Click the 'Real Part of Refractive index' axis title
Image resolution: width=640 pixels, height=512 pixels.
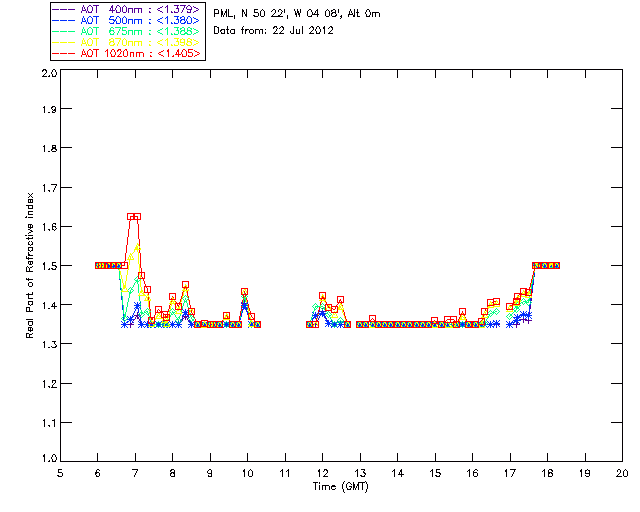tap(29, 265)
